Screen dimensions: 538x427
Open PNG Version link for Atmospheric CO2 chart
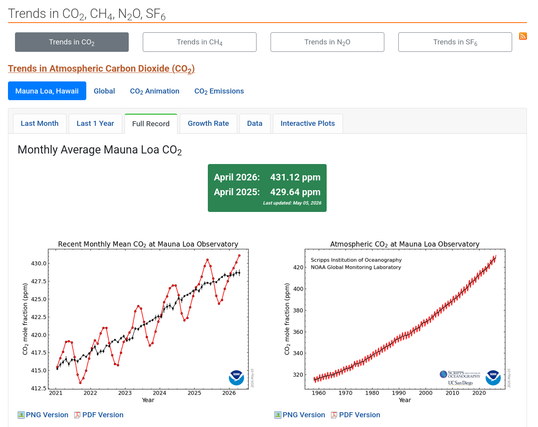pos(304,415)
